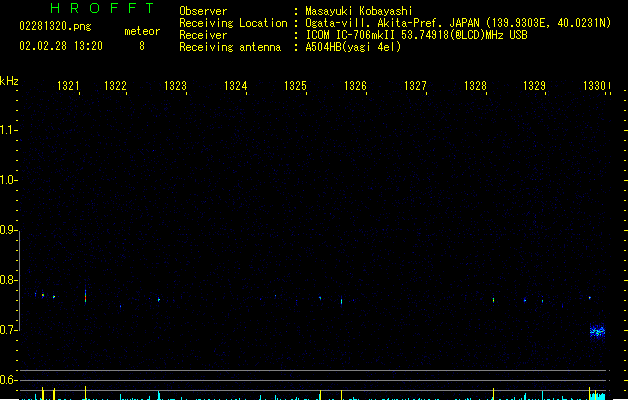The width and height of the screenshot is (629, 400).
Task: Select the file name 02281320.png
Action: (x=55, y=26)
